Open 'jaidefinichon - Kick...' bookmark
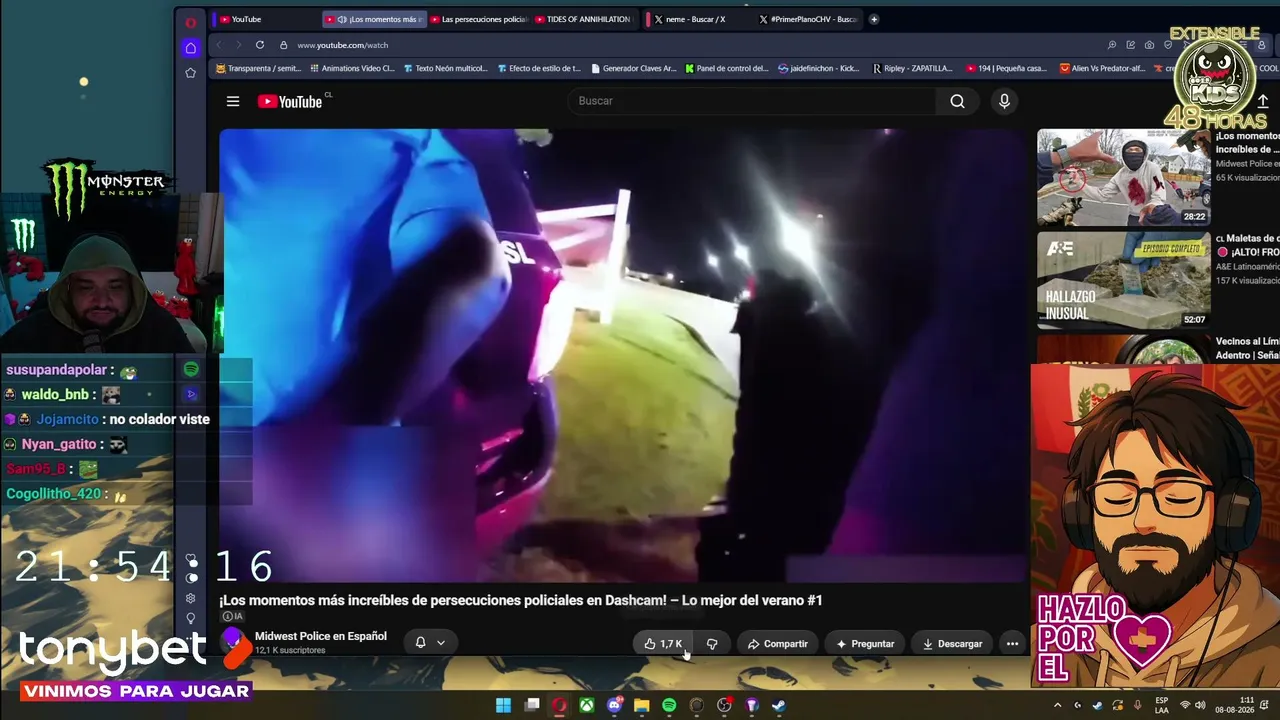This screenshot has height=720, width=1280. pyautogui.click(x=819, y=69)
